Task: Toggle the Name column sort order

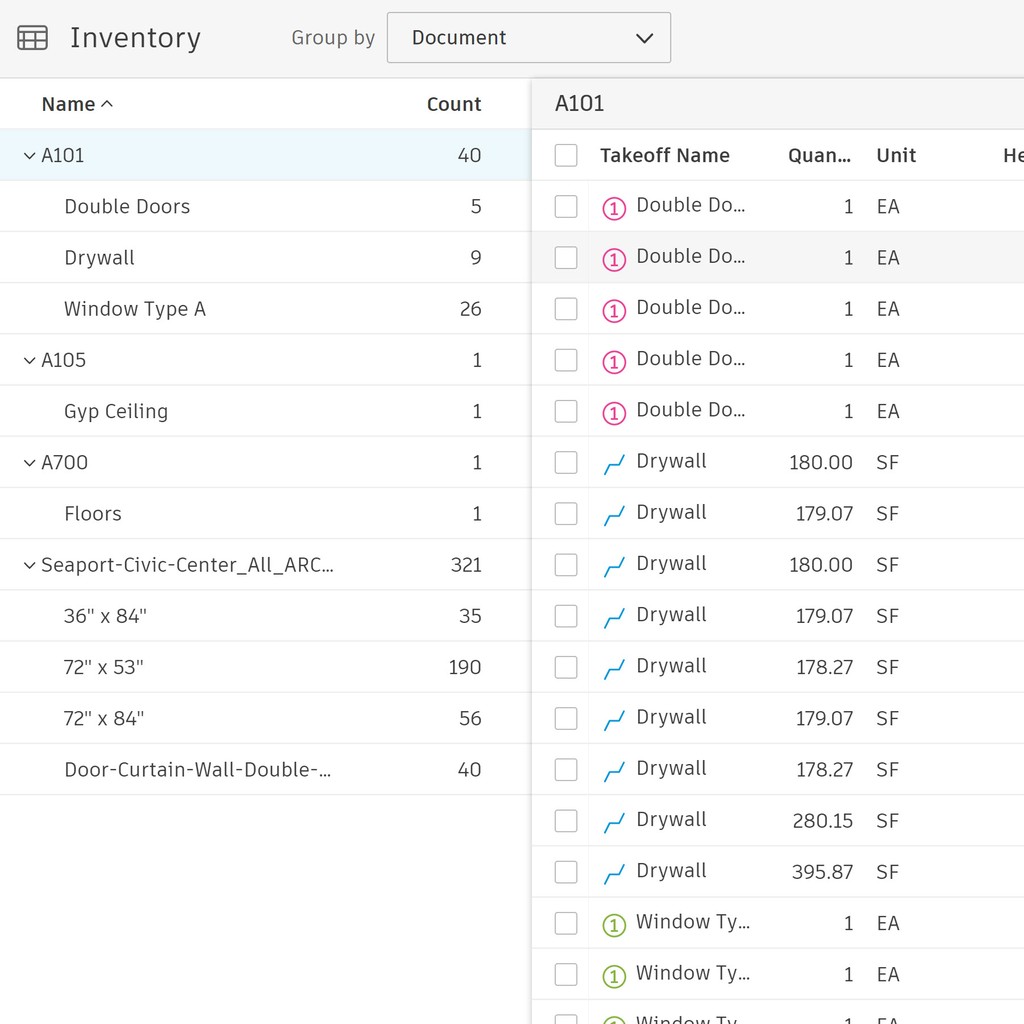Action: click(76, 103)
